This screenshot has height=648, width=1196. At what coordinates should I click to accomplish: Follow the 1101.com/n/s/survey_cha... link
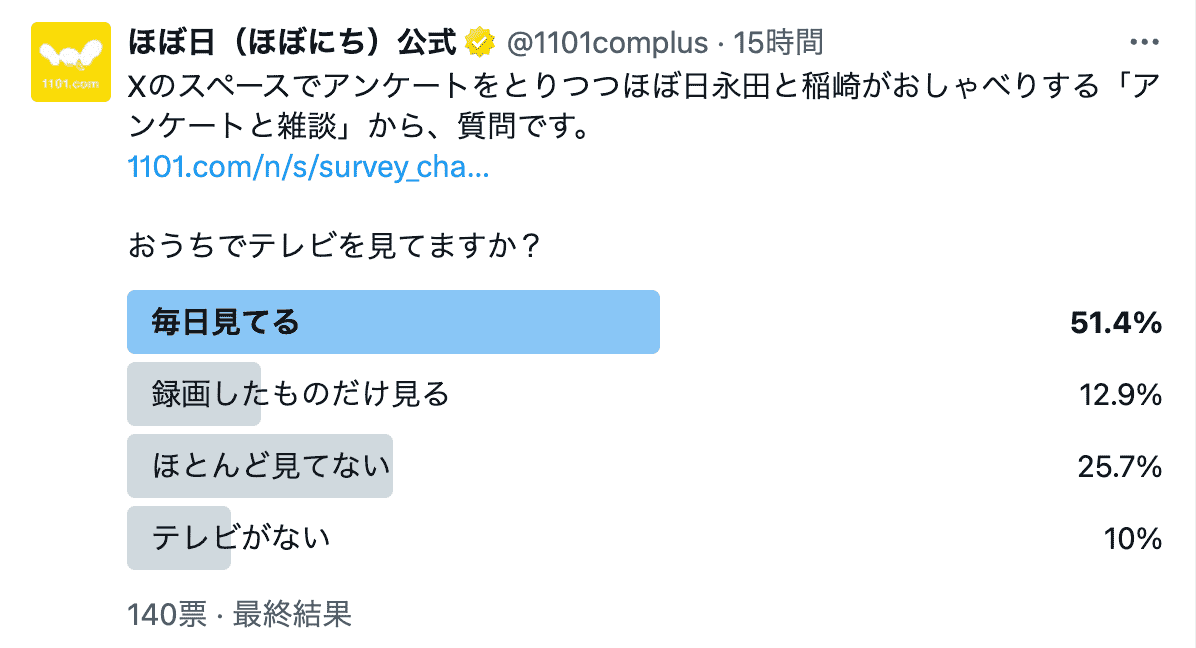[308, 168]
